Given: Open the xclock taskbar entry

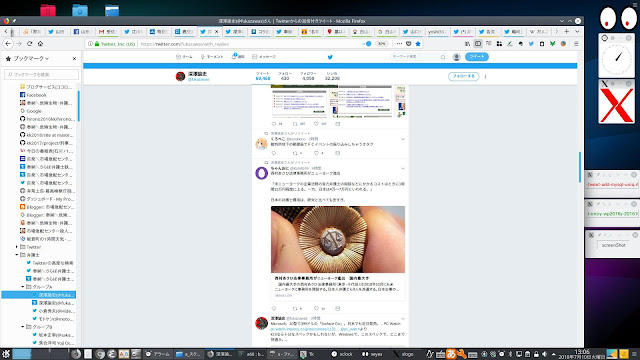Looking at the screenshot, I should (342, 354).
